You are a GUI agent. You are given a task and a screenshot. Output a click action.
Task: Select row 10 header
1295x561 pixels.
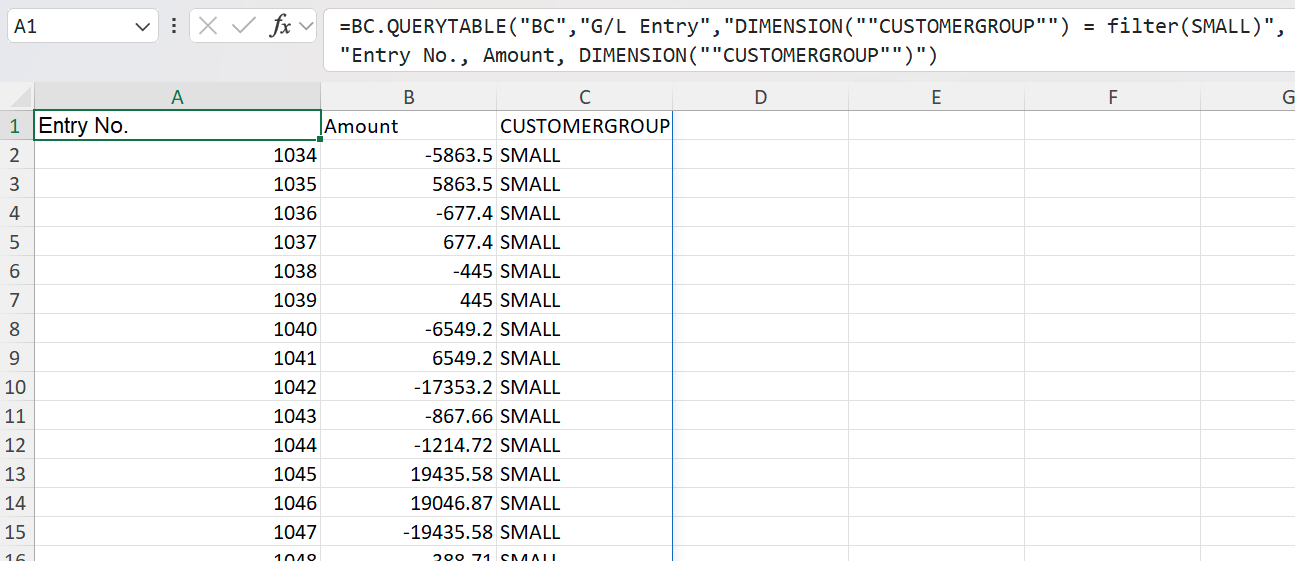click(x=16, y=387)
